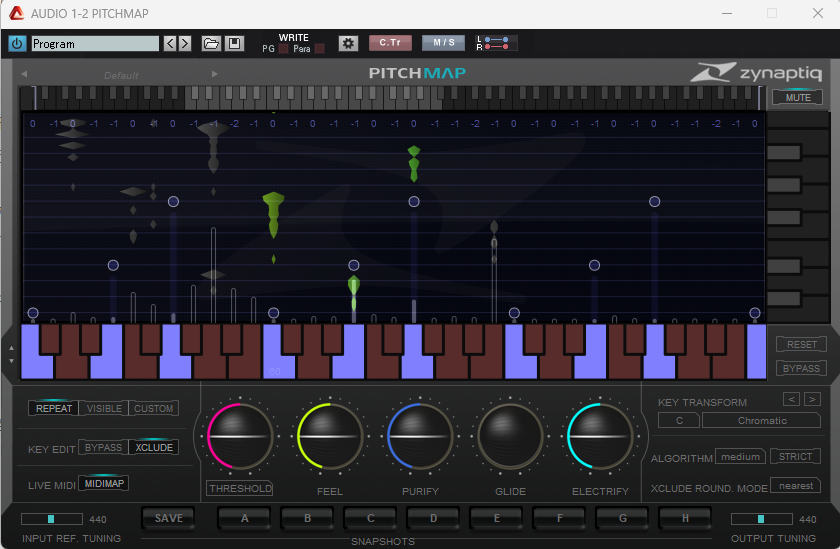
Task: Click the down arrow left of keyboard
Action: click(x=12, y=361)
